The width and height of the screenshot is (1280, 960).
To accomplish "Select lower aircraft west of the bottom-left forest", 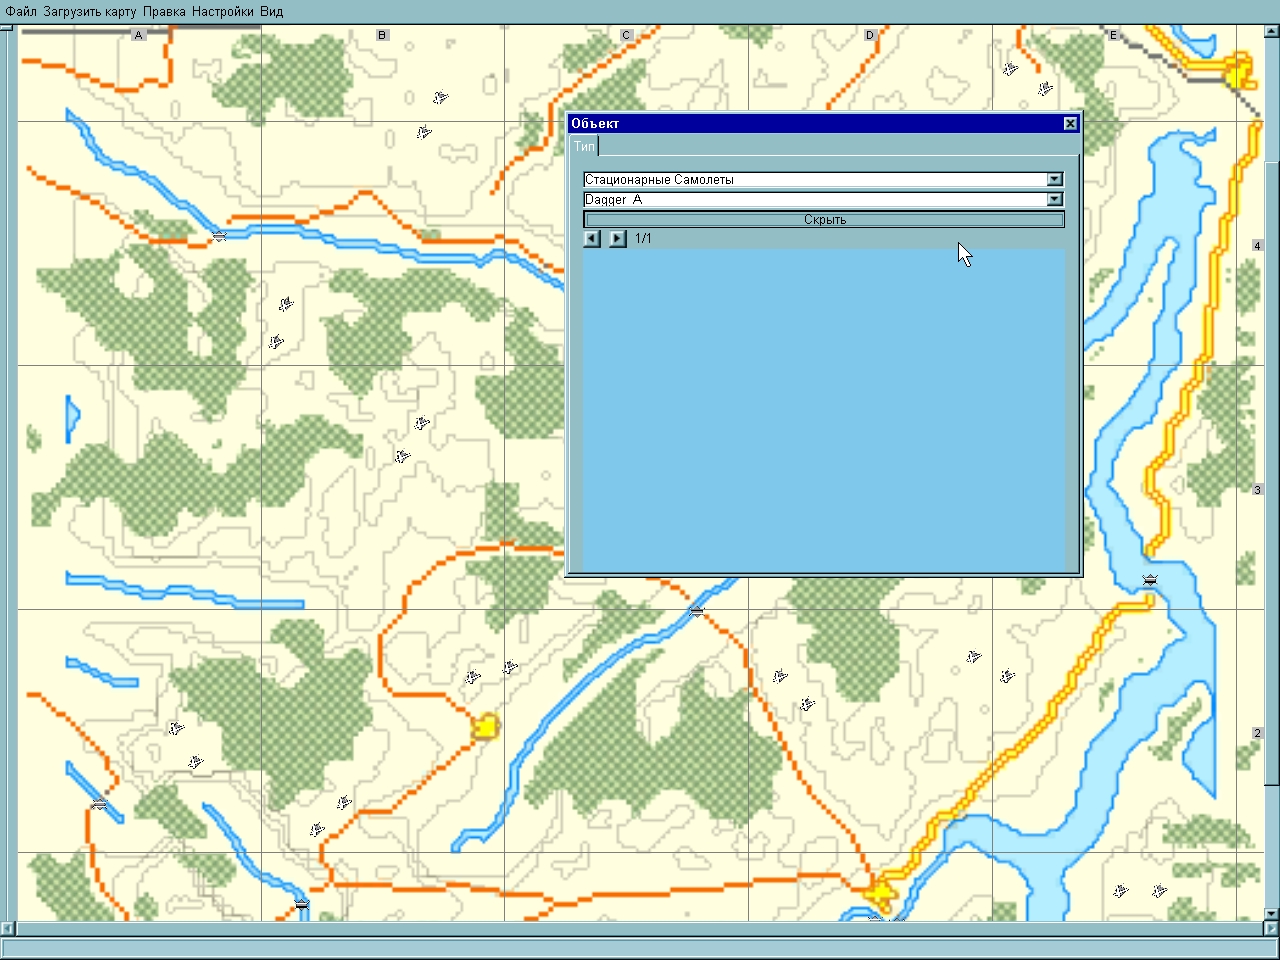I will (x=196, y=762).
